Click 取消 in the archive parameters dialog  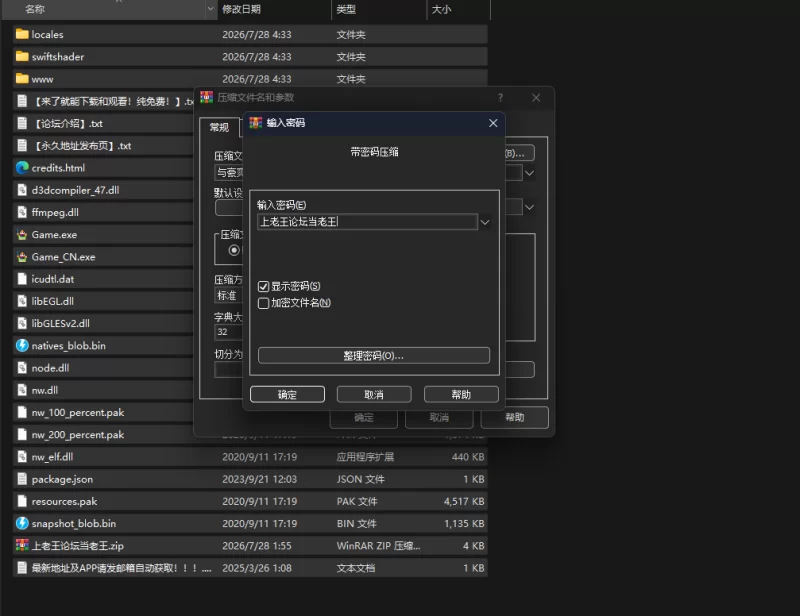pos(439,418)
